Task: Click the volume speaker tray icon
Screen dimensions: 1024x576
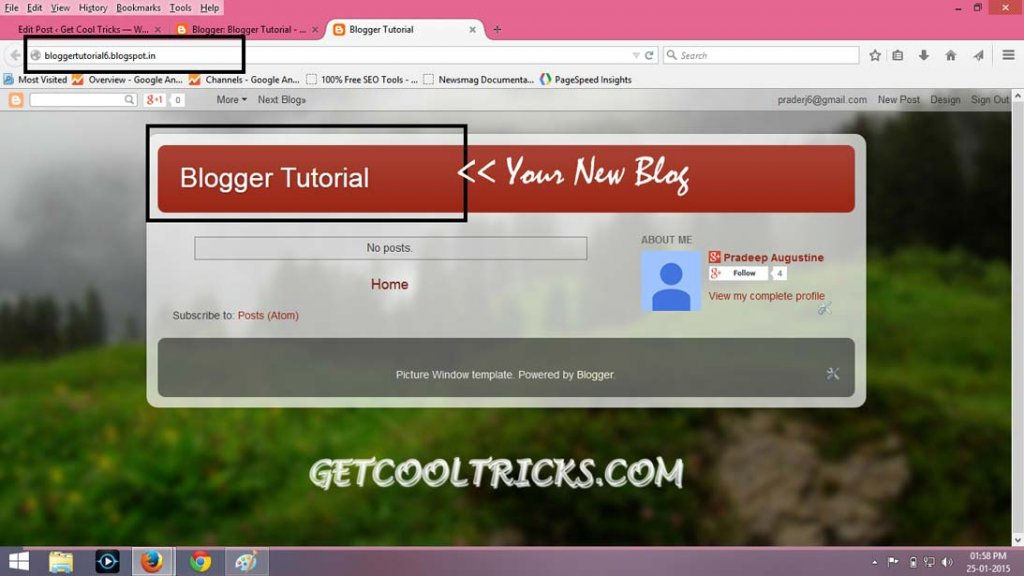Action: [946, 562]
